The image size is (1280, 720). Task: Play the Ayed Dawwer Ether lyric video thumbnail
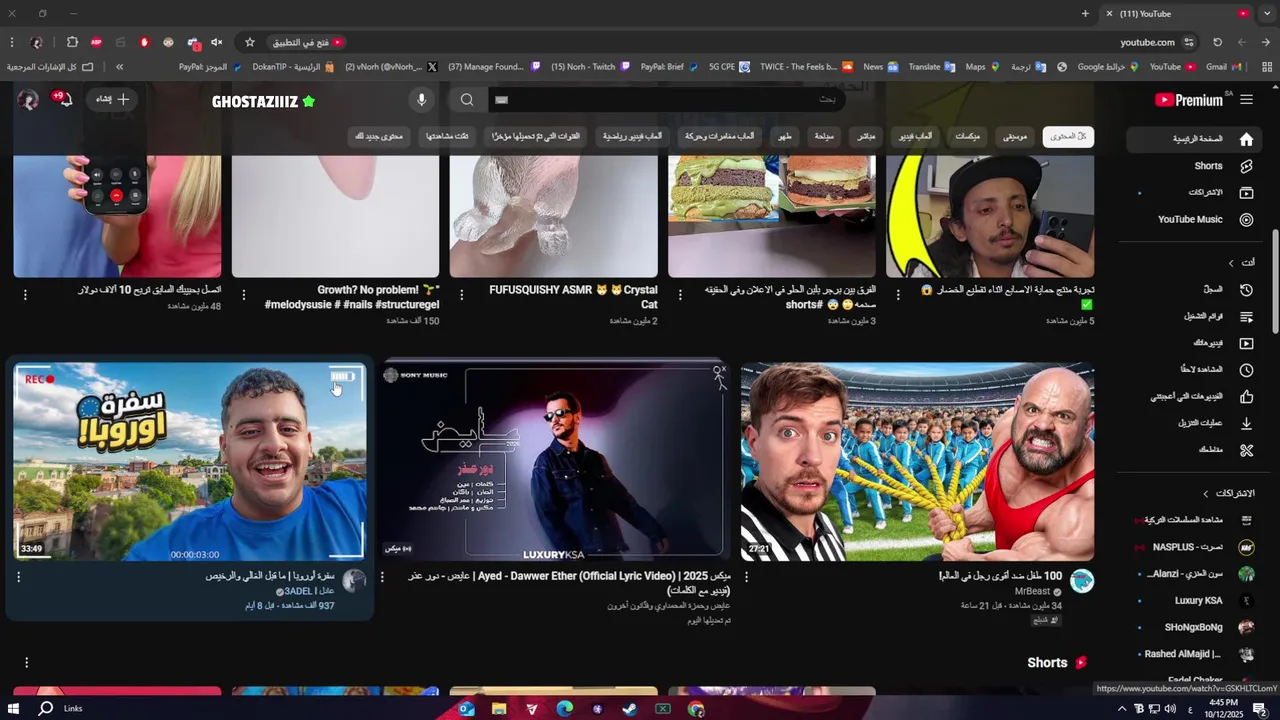point(553,461)
